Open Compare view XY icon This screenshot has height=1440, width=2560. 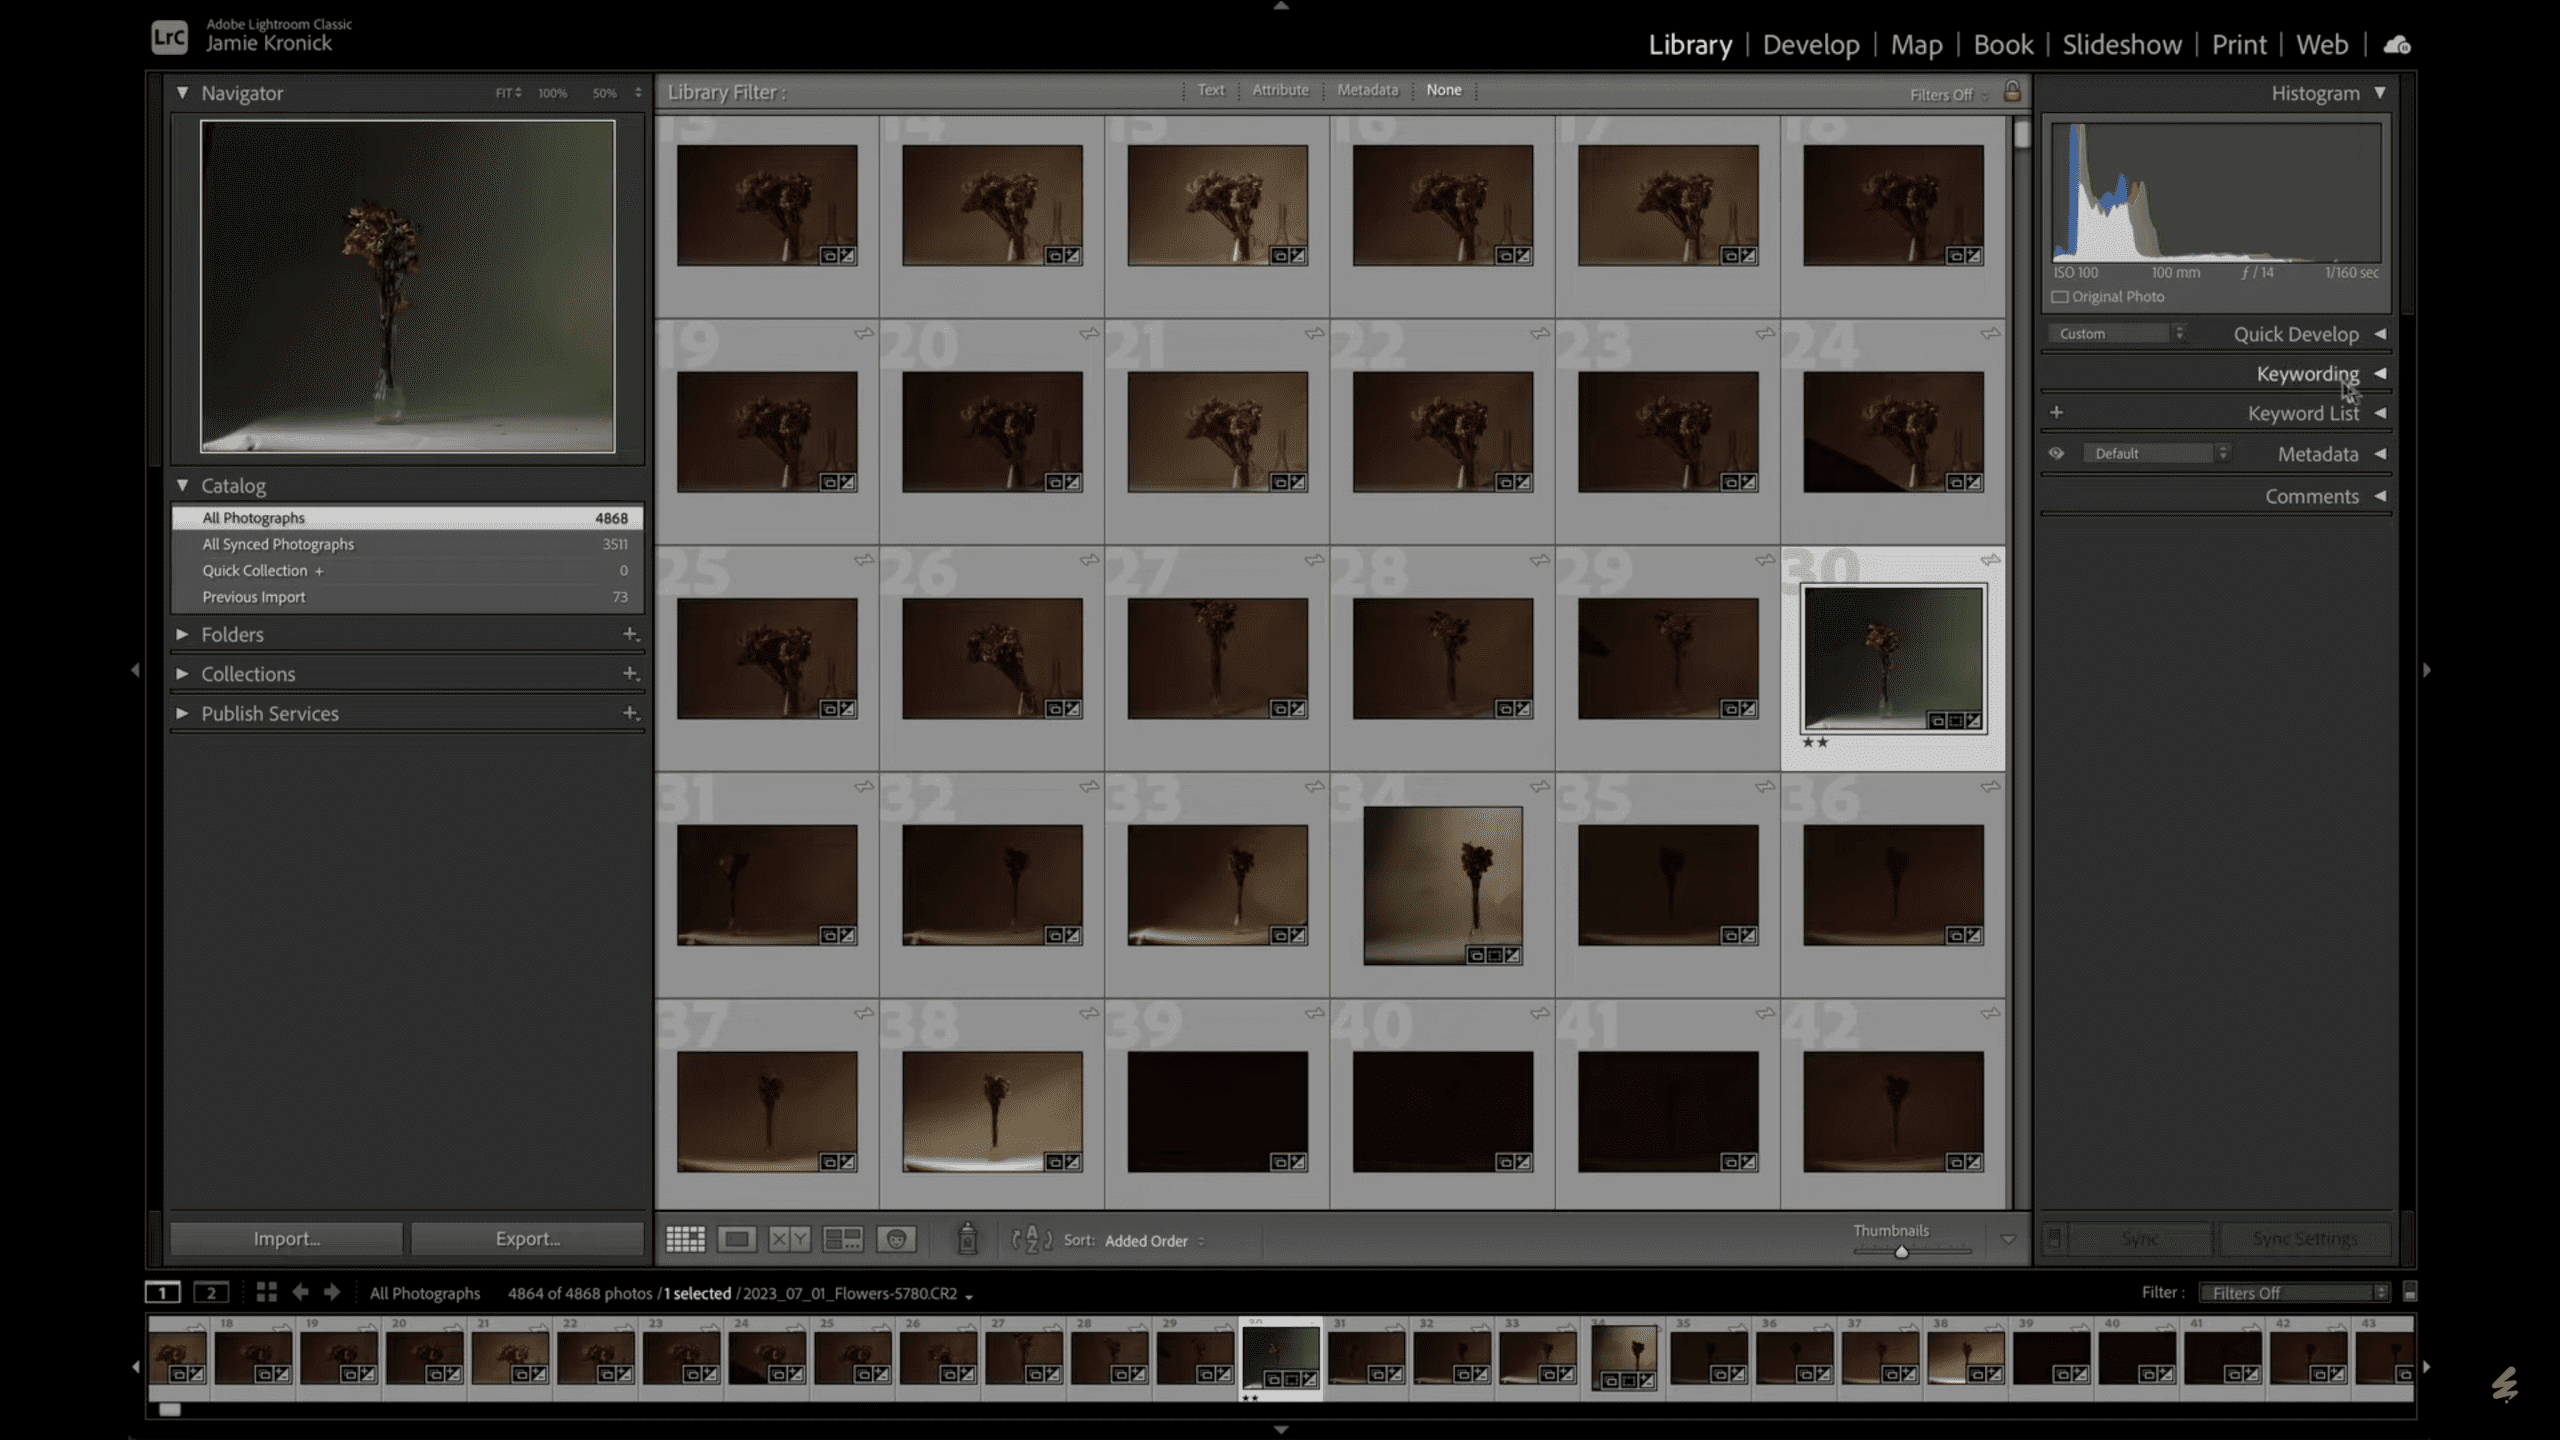pos(789,1240)
